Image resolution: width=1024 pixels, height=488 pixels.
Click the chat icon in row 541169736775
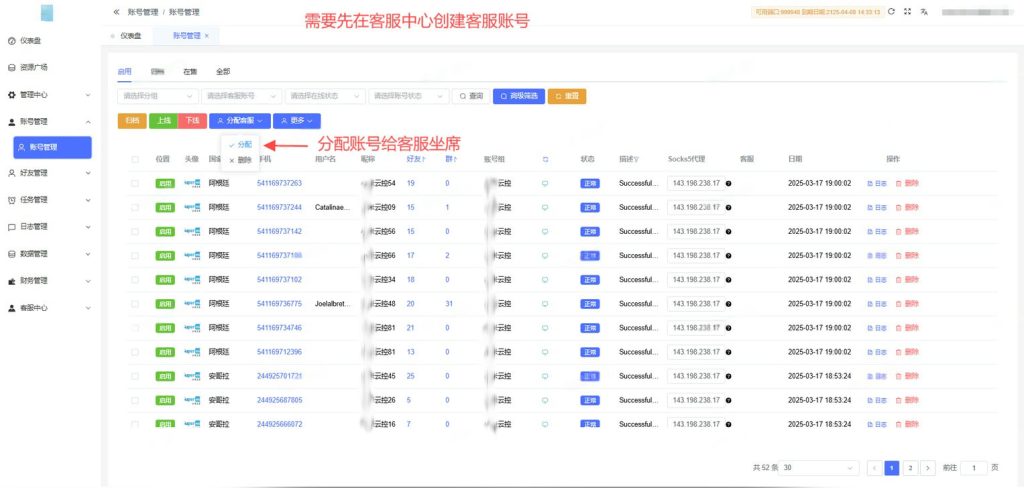[545, 304]
